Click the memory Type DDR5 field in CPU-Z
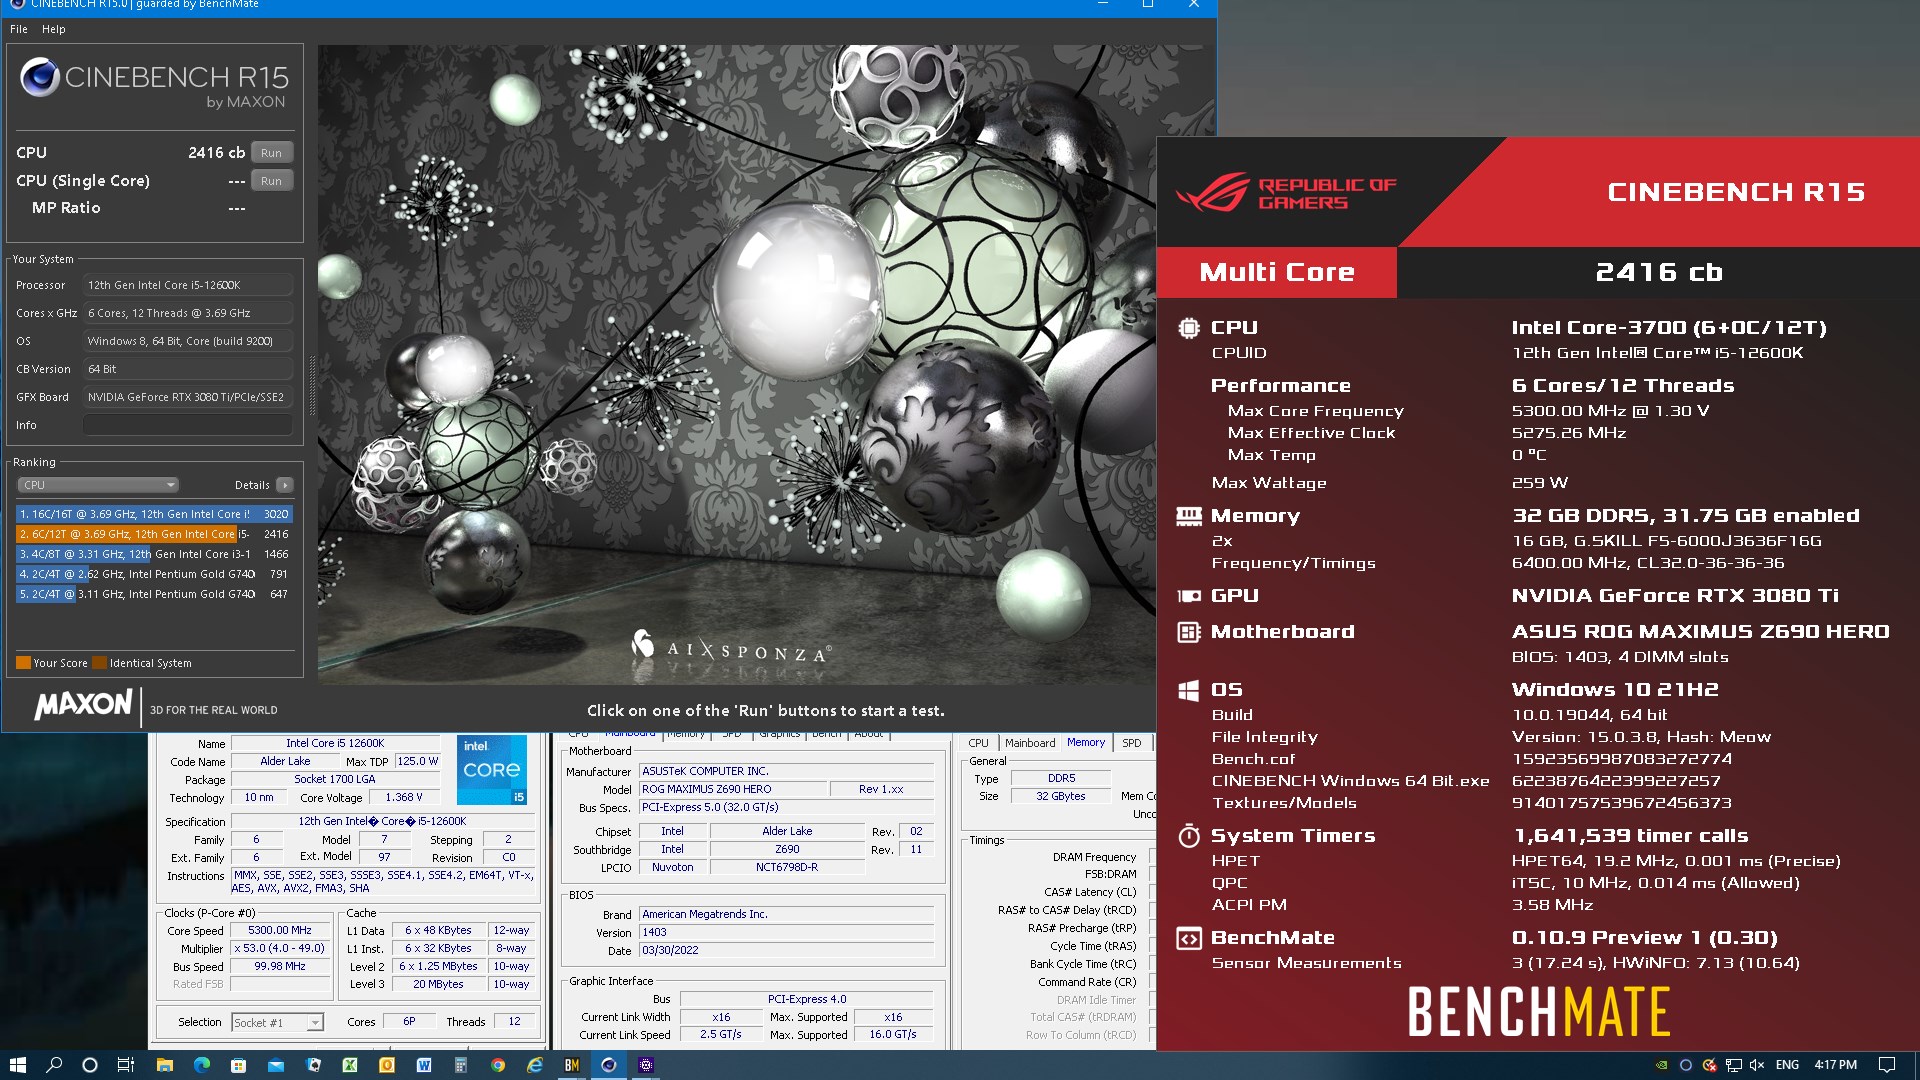This screenshot has height=1080, width=1920. point(1061,778)
